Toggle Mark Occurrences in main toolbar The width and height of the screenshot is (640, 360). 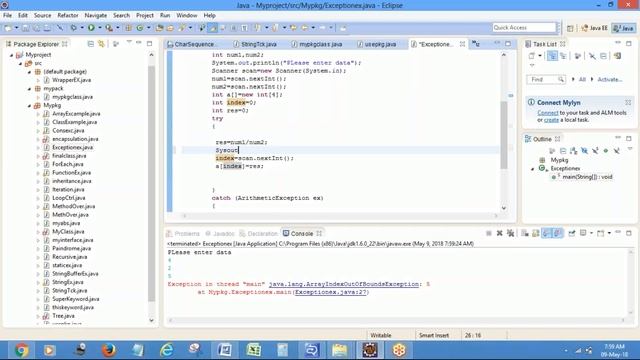click(212, 28)
